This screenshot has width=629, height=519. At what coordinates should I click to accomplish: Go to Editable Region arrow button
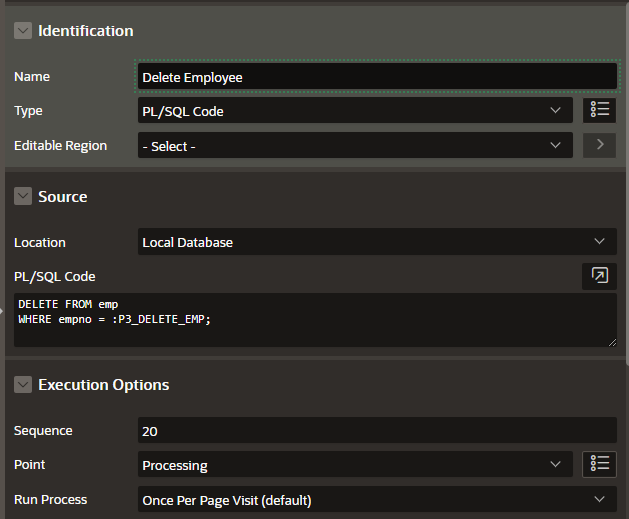pos(599,145)
